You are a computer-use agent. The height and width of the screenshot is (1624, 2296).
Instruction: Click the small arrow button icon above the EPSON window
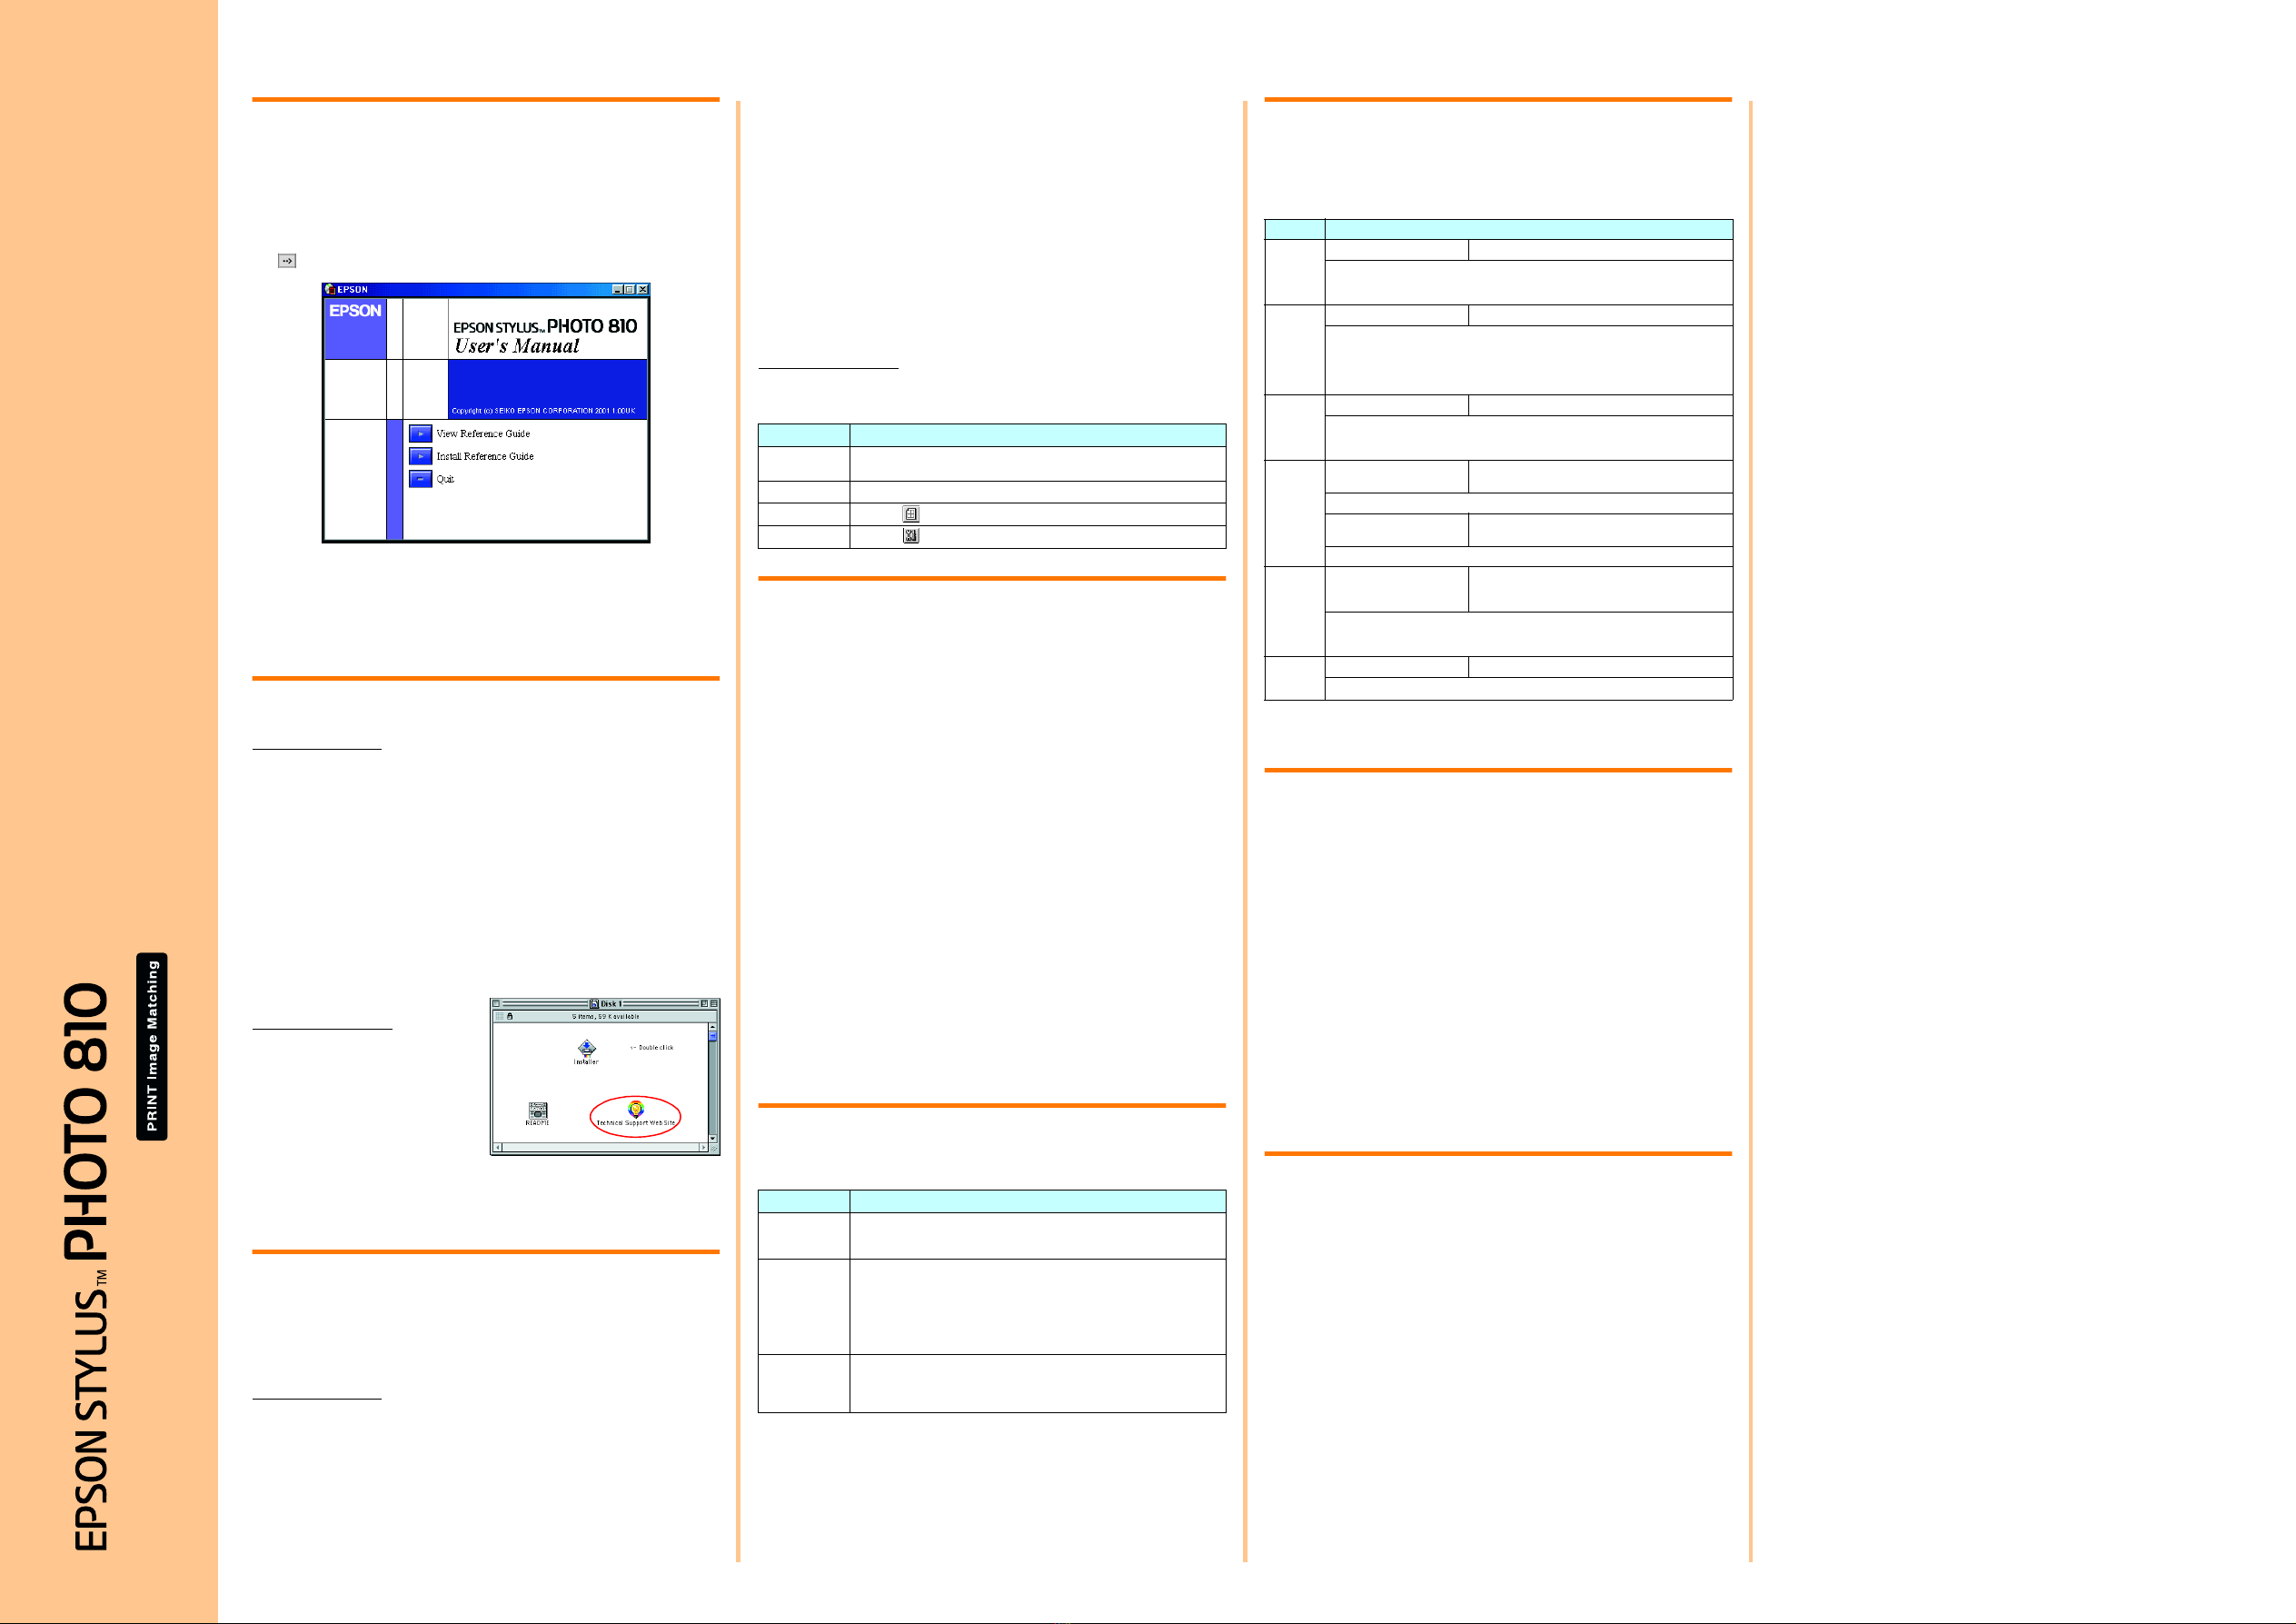(x=287, y=261)
